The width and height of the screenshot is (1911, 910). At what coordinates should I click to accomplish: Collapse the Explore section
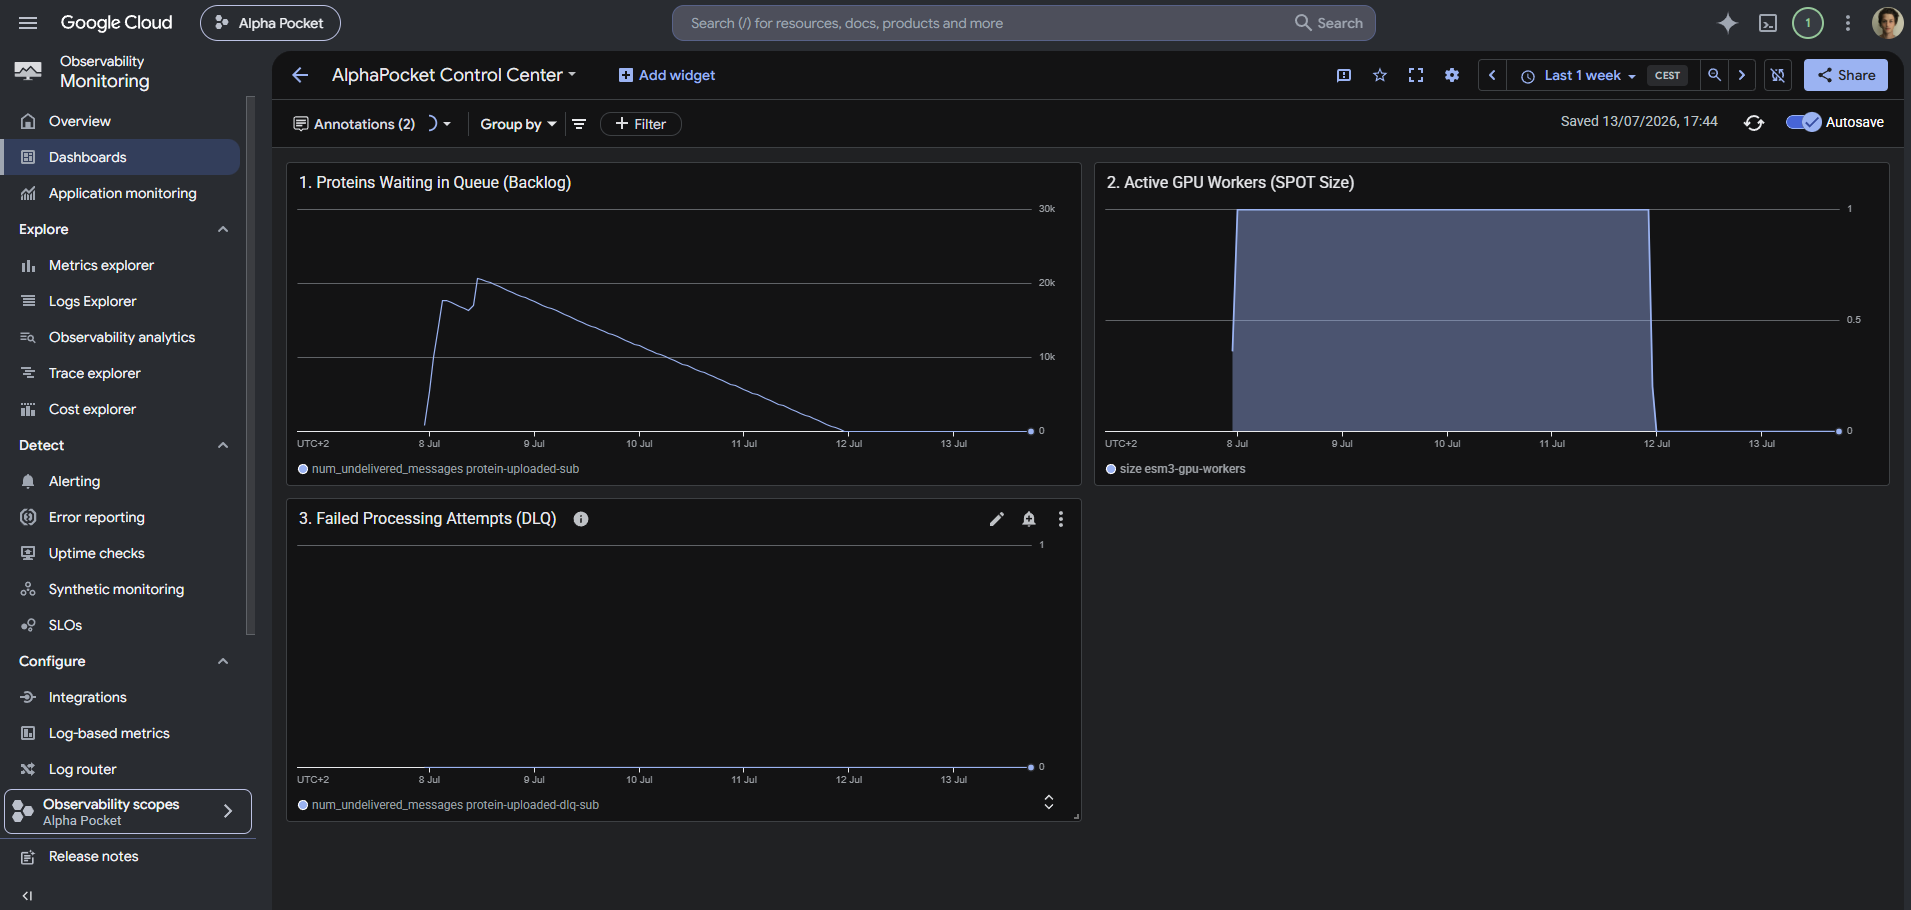[x=223, y=229]
